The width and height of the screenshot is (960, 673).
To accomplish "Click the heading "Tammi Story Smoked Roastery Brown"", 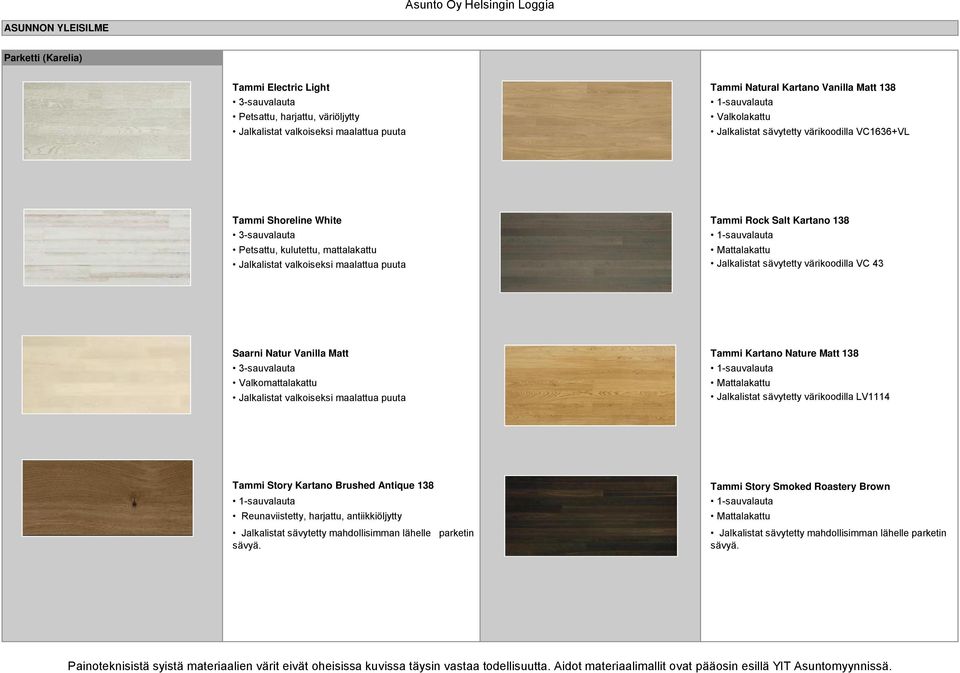I will (x=800, y=487).
